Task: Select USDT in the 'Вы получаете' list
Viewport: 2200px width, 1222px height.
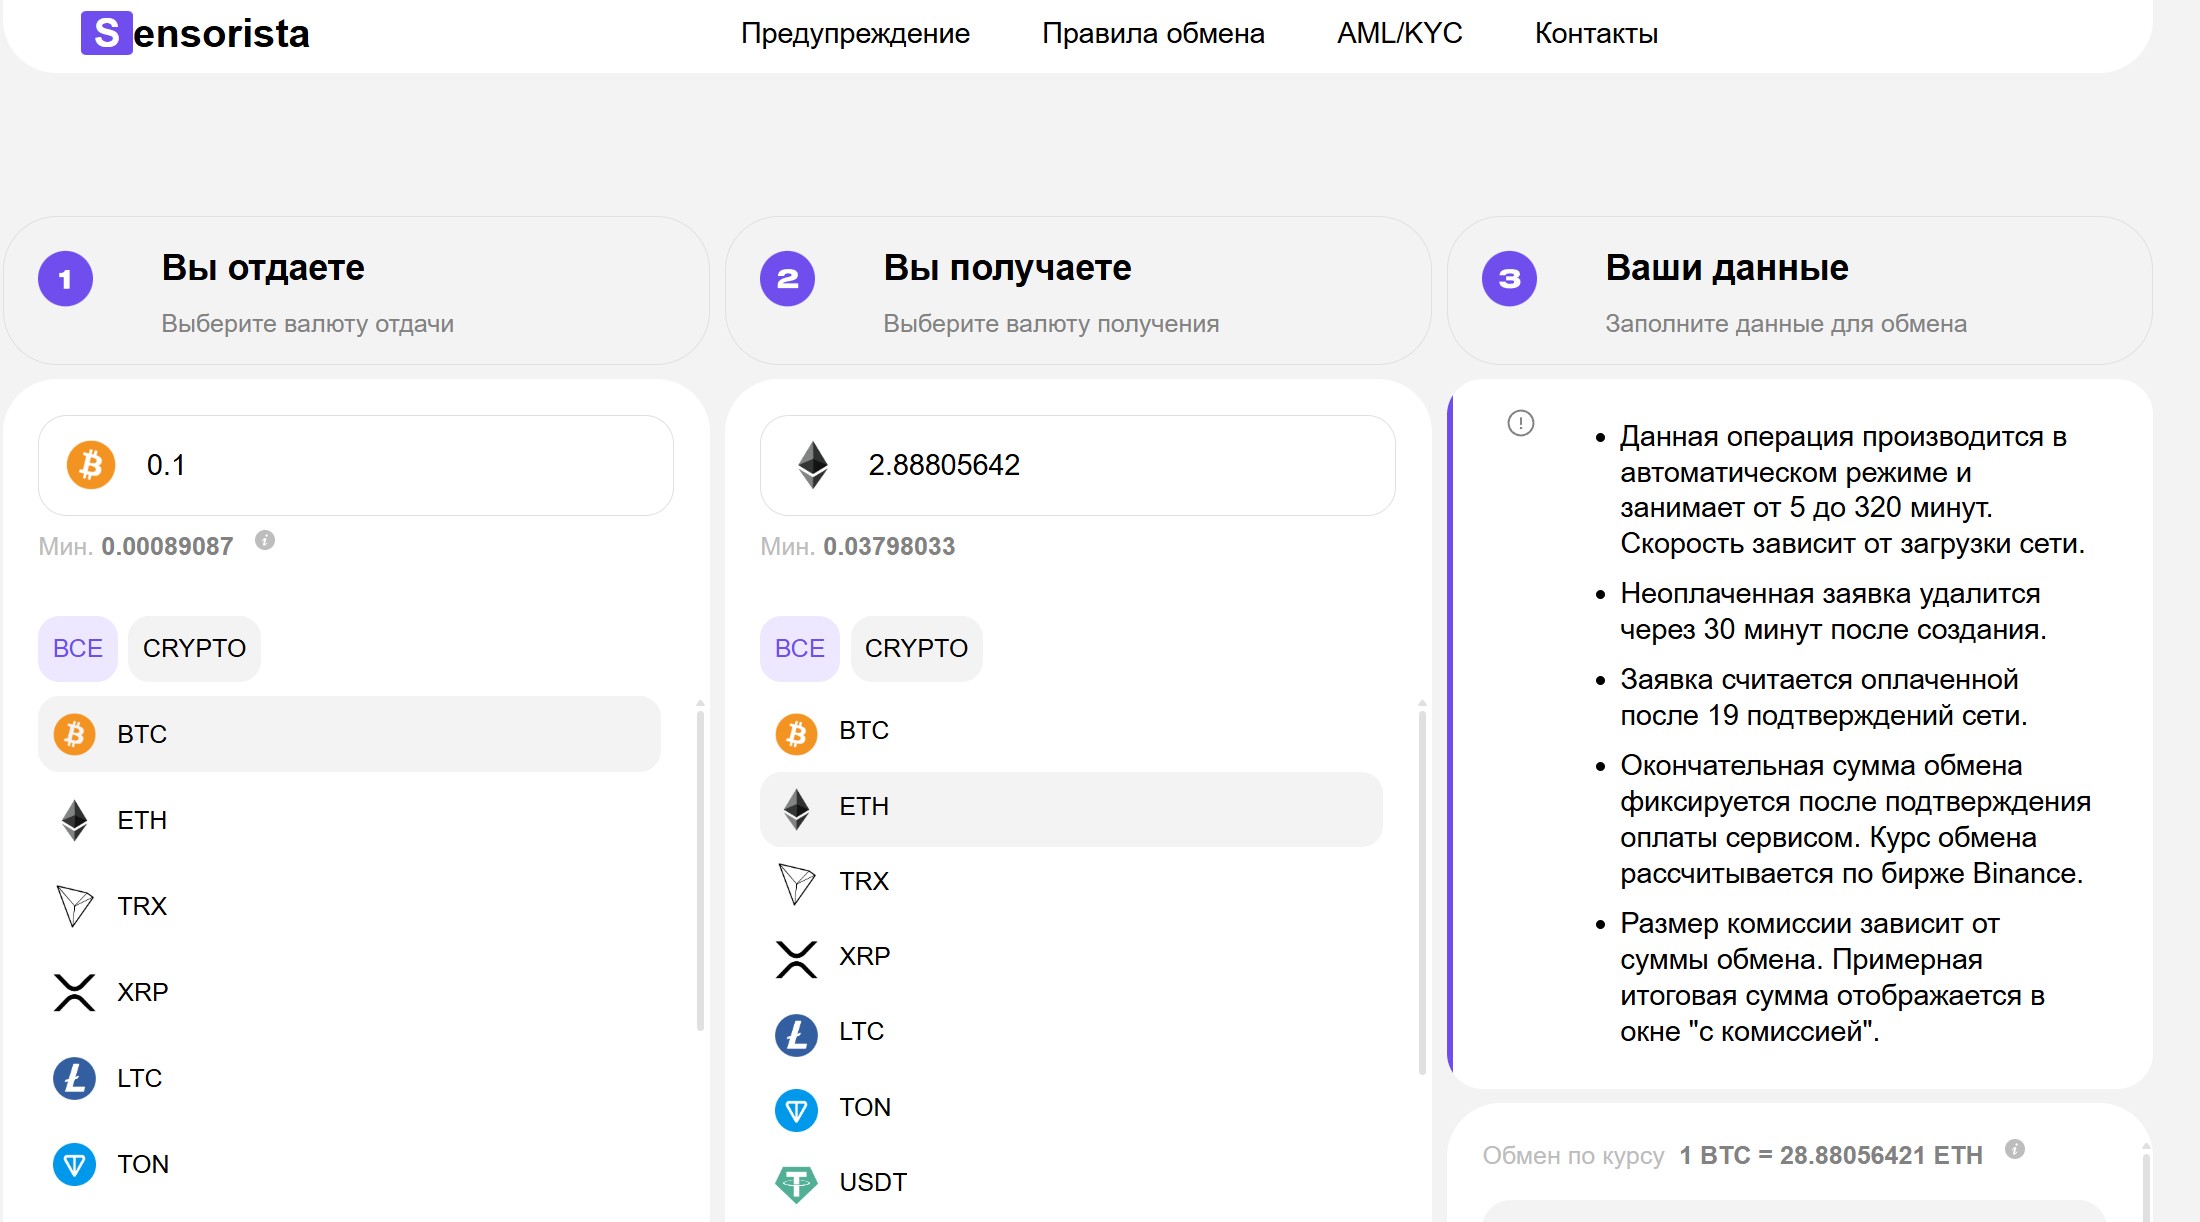Action: [869, 1181]
